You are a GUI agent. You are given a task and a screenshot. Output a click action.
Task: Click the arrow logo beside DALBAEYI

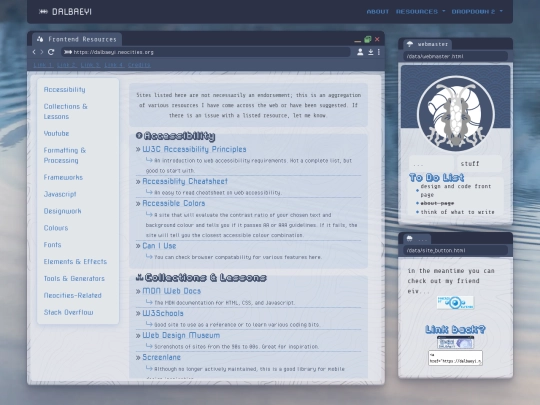(43, 12)
